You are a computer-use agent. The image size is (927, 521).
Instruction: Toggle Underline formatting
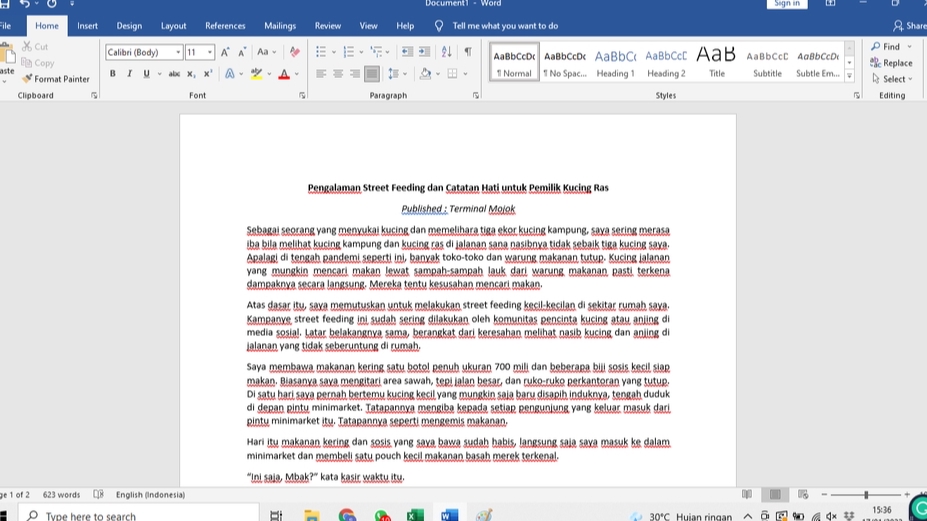click(x=146, y=74)
